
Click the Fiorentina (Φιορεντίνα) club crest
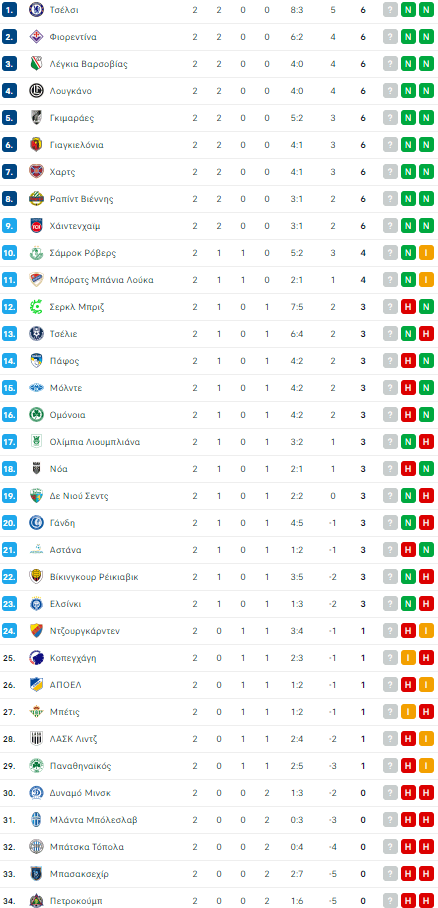coord(36,37)
